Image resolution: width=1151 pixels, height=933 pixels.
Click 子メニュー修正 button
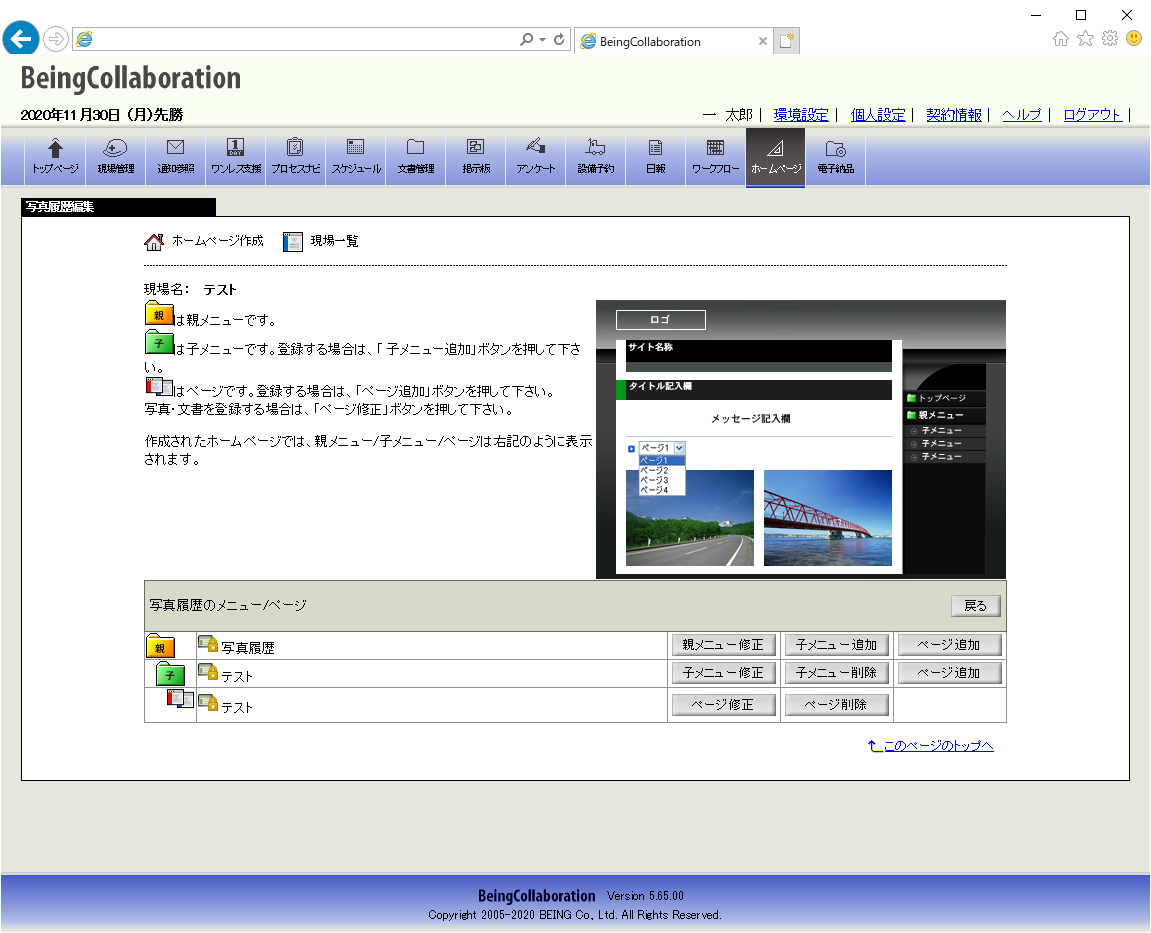(x=723, y=672)
